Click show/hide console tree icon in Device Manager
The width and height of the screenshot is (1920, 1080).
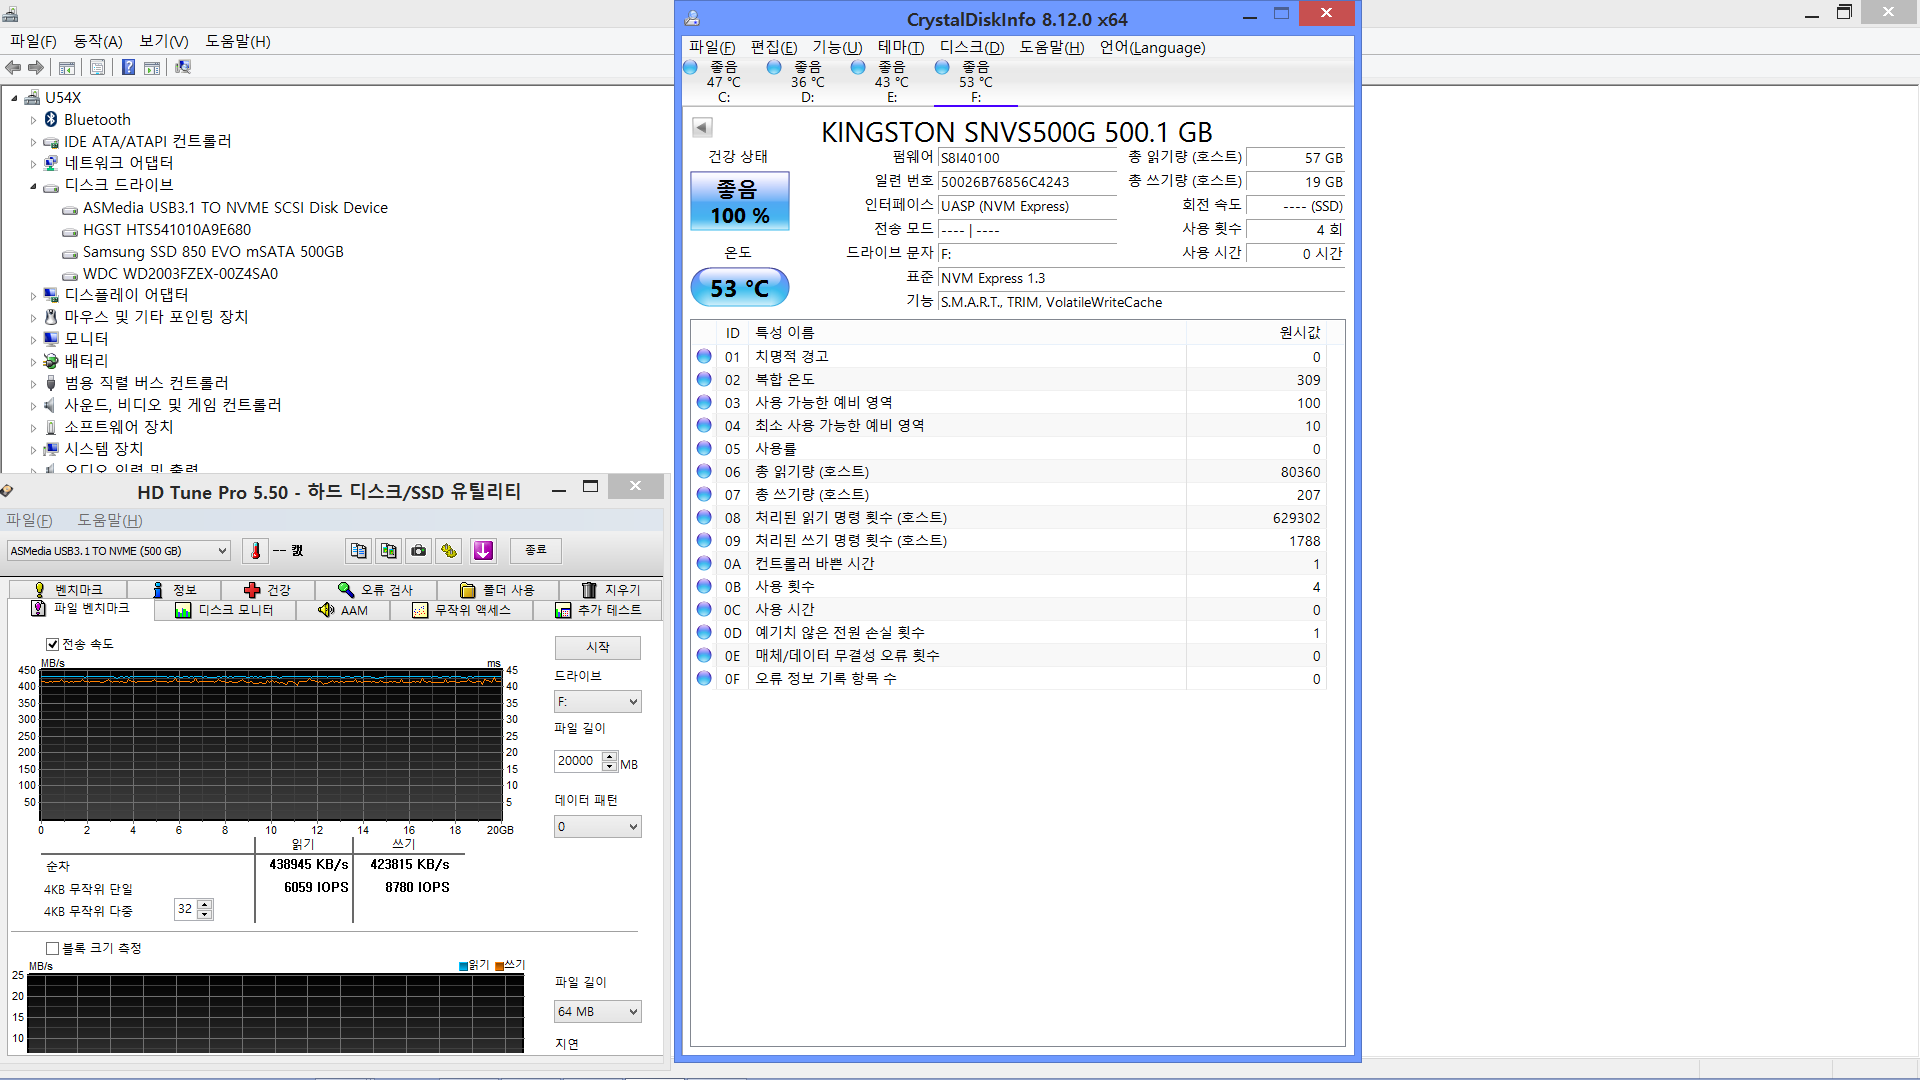[x=67, y=67]
